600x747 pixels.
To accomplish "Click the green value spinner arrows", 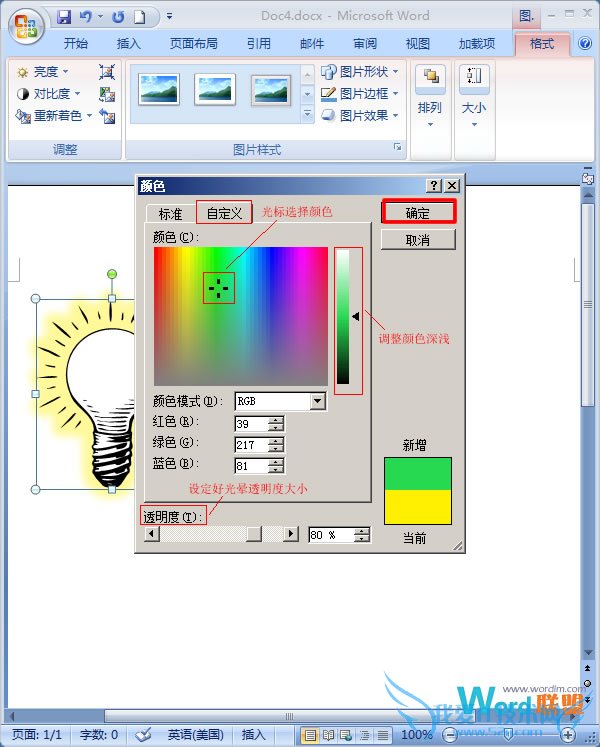I will point(276,444).
